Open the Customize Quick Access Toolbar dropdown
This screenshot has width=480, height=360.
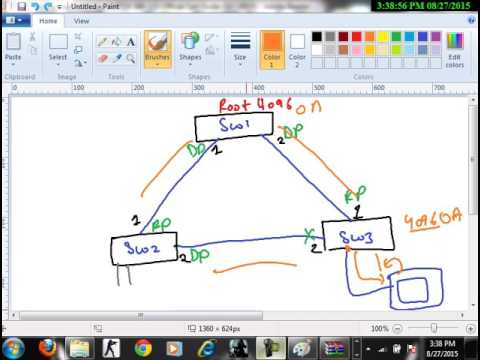click(x=60, y=7)
